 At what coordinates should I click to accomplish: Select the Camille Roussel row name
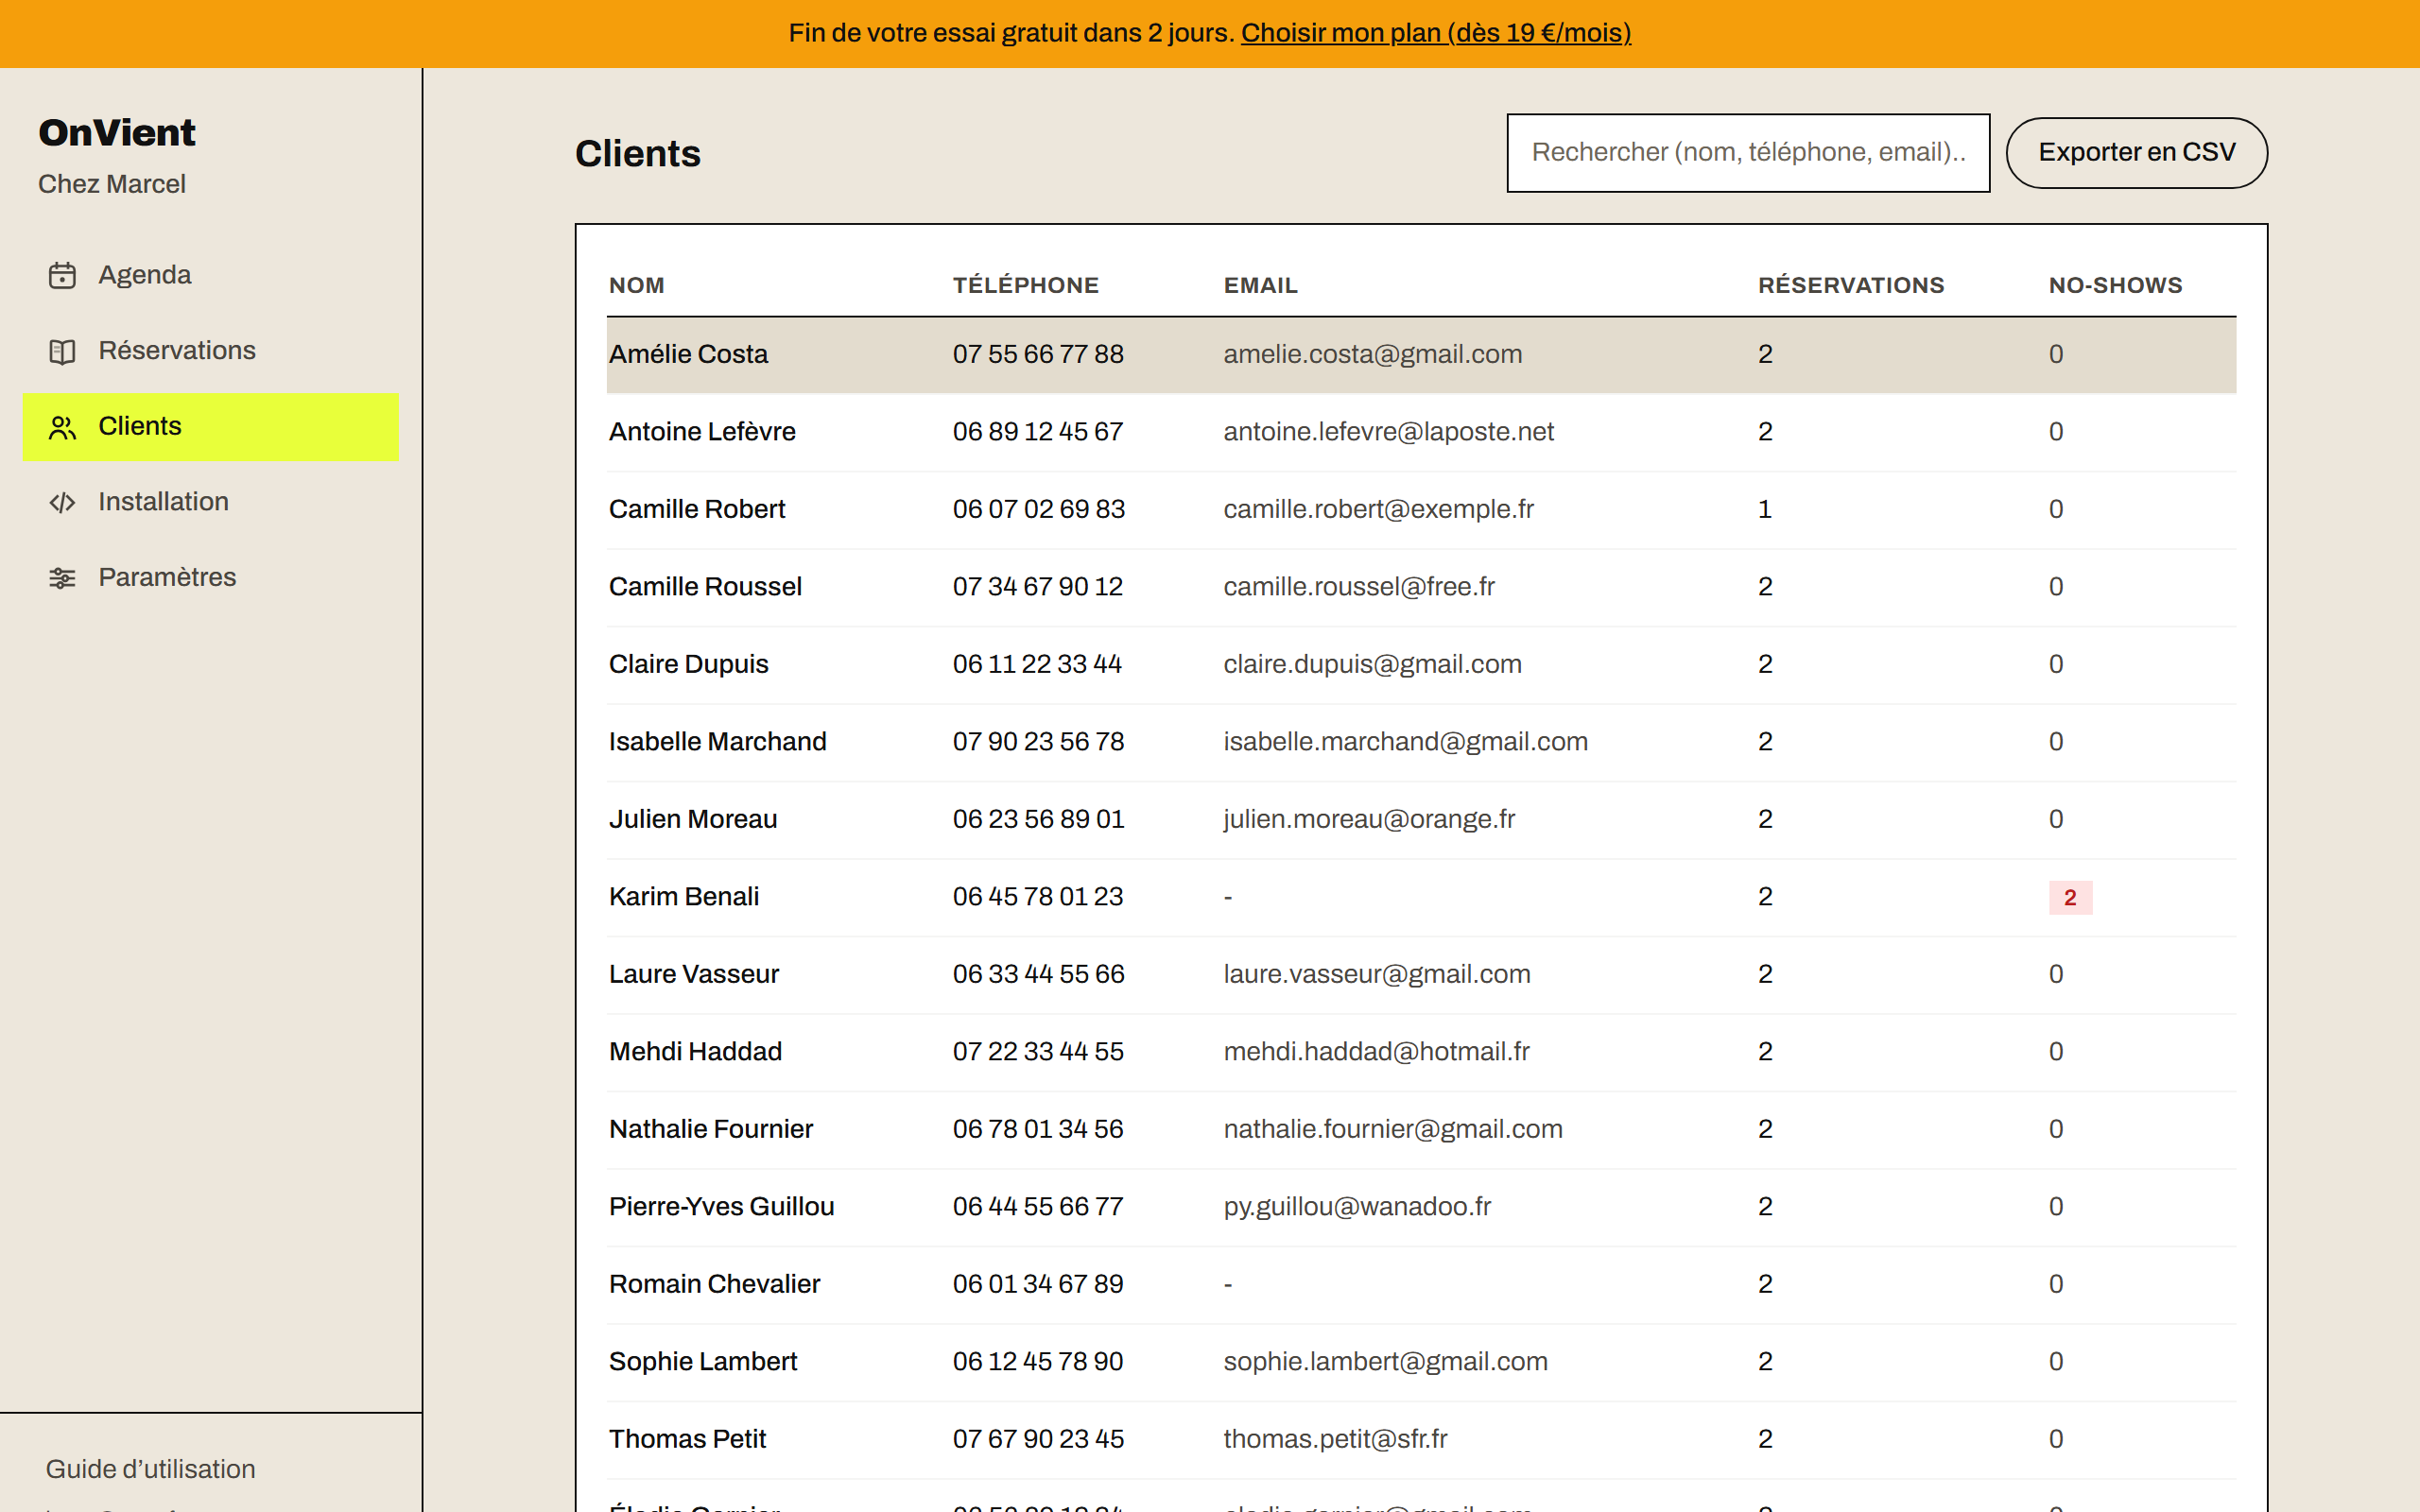(705, 587)
